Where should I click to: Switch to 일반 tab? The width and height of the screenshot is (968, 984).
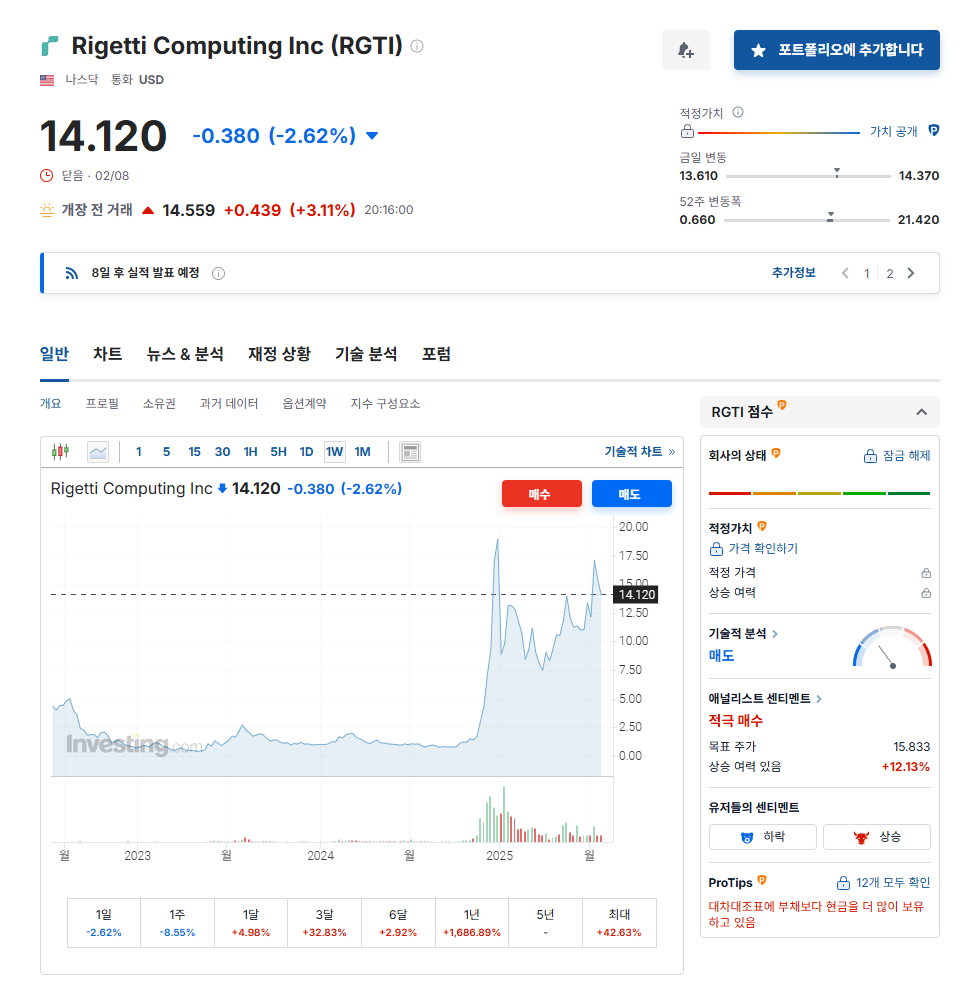[55, 354]
